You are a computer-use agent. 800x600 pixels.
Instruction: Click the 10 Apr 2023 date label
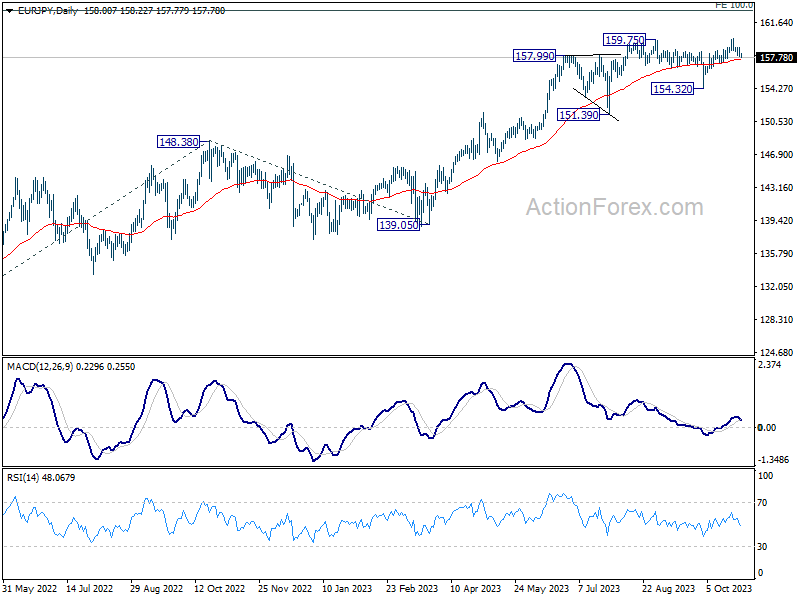tap(476, 589)
